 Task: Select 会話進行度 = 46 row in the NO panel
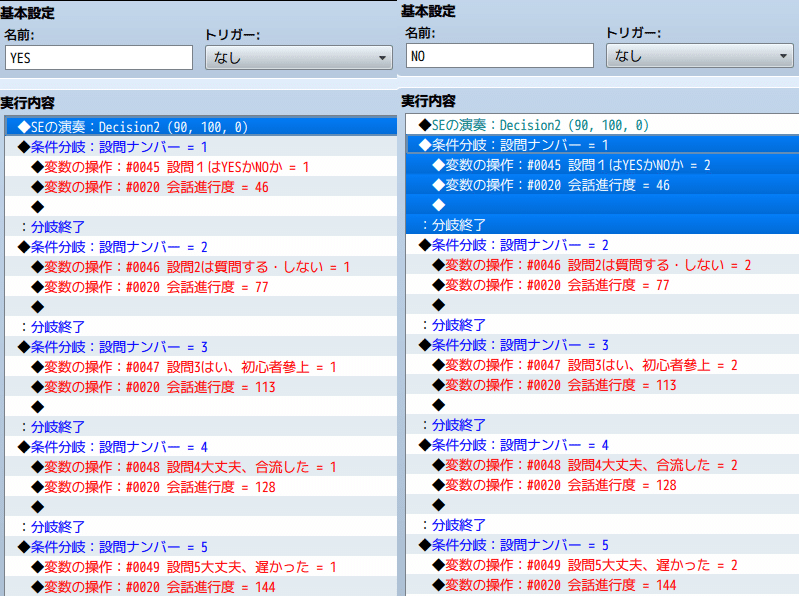click(x=602, y=185)
